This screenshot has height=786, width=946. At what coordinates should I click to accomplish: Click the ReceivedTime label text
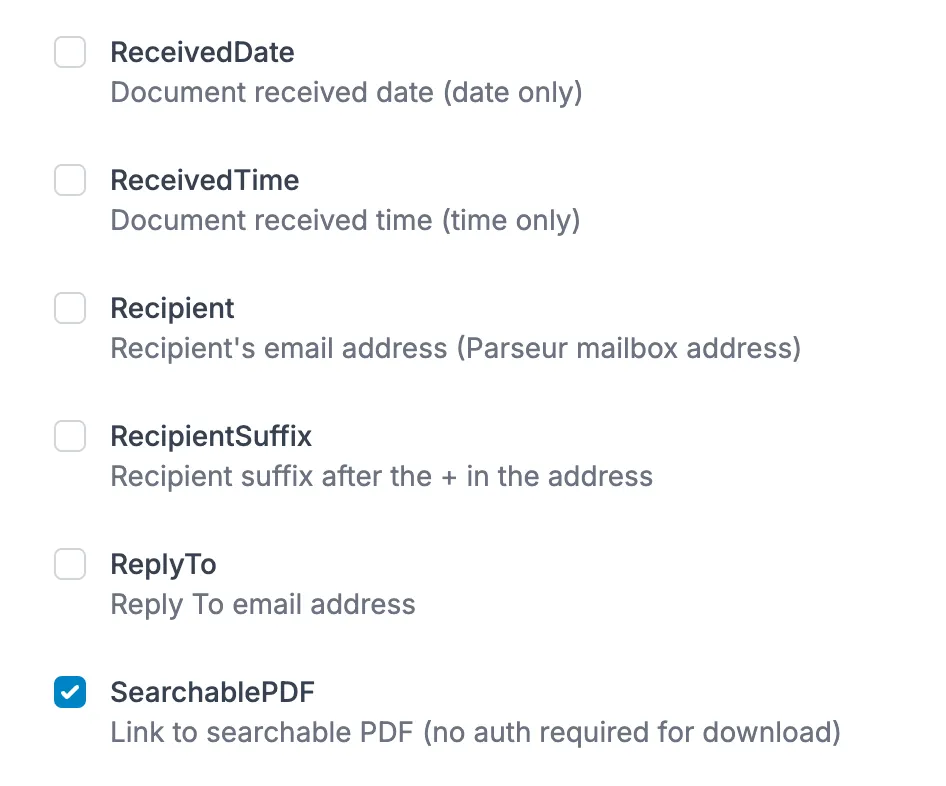click(x=204, y=180)
